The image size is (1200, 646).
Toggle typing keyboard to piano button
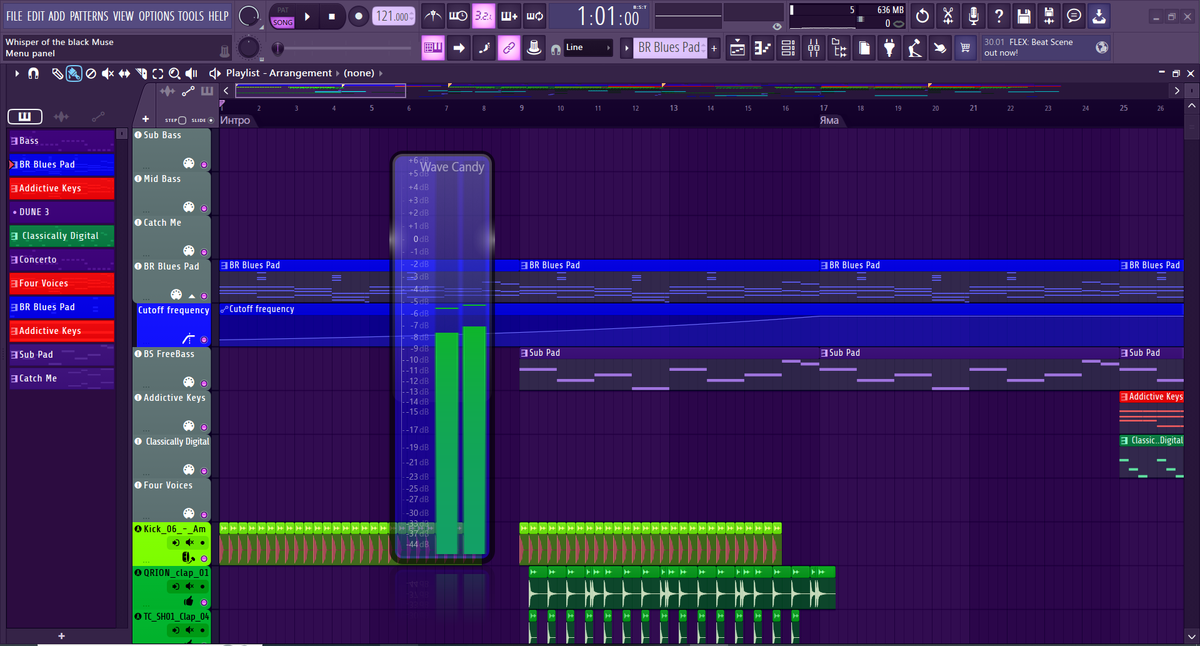click(x=433, y=47)
